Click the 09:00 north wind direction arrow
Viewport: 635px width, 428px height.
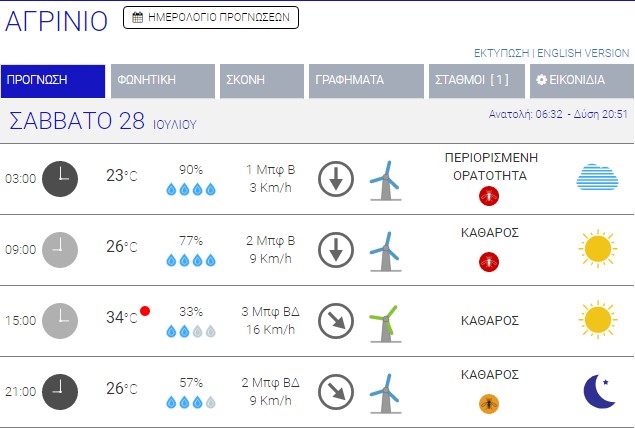coord(336,249)
